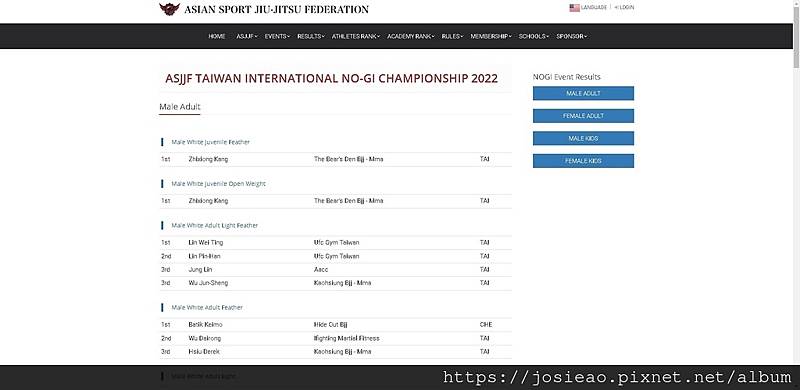Click the US flag language icon
This screenshot has width=800, height=390.
click(x=574, y=8)
